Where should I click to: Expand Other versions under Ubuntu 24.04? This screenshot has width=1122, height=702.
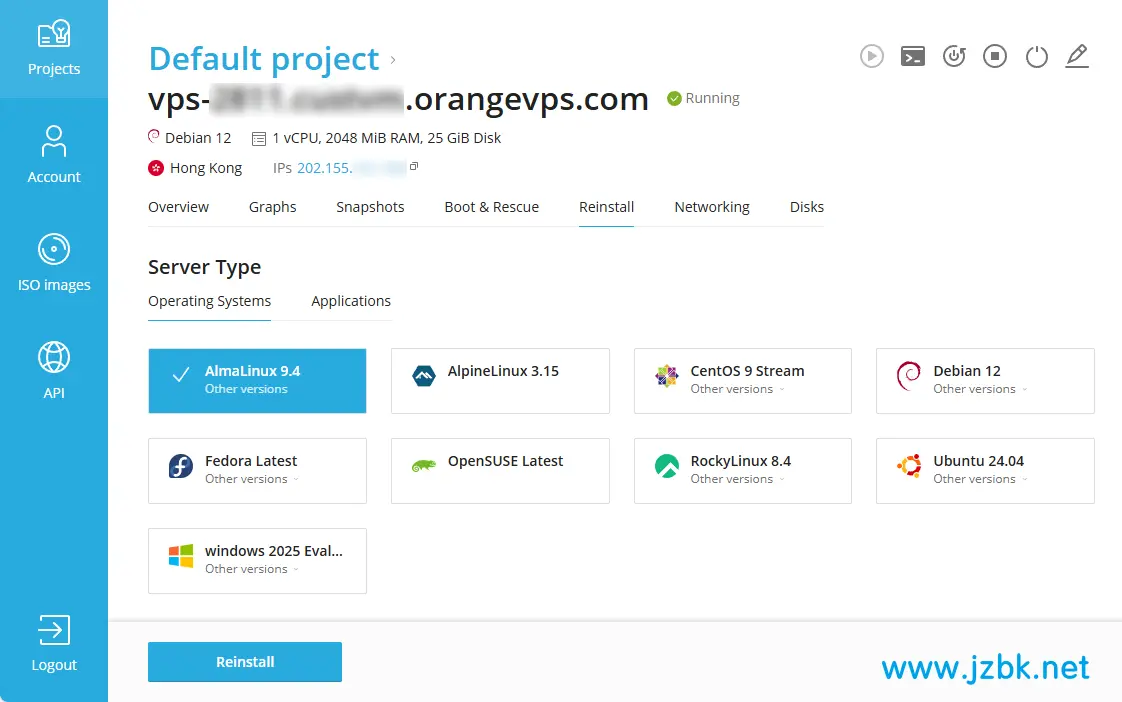tap(980, 479)
